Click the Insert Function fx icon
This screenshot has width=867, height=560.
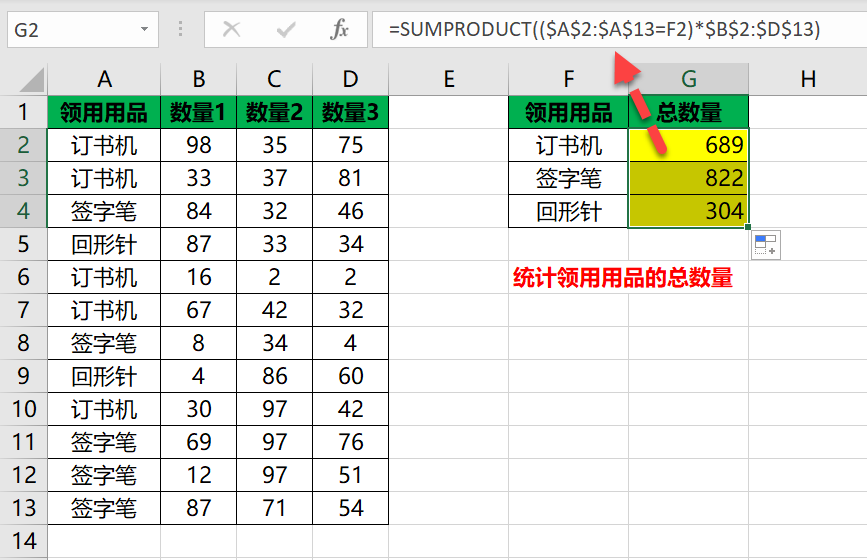[x=339, y=29]
